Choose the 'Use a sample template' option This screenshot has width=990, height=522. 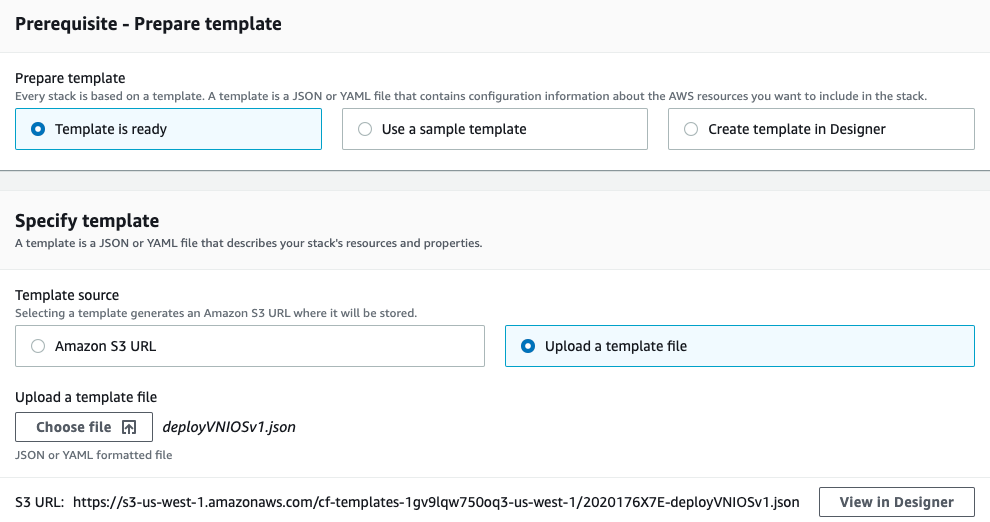(365, 129)
